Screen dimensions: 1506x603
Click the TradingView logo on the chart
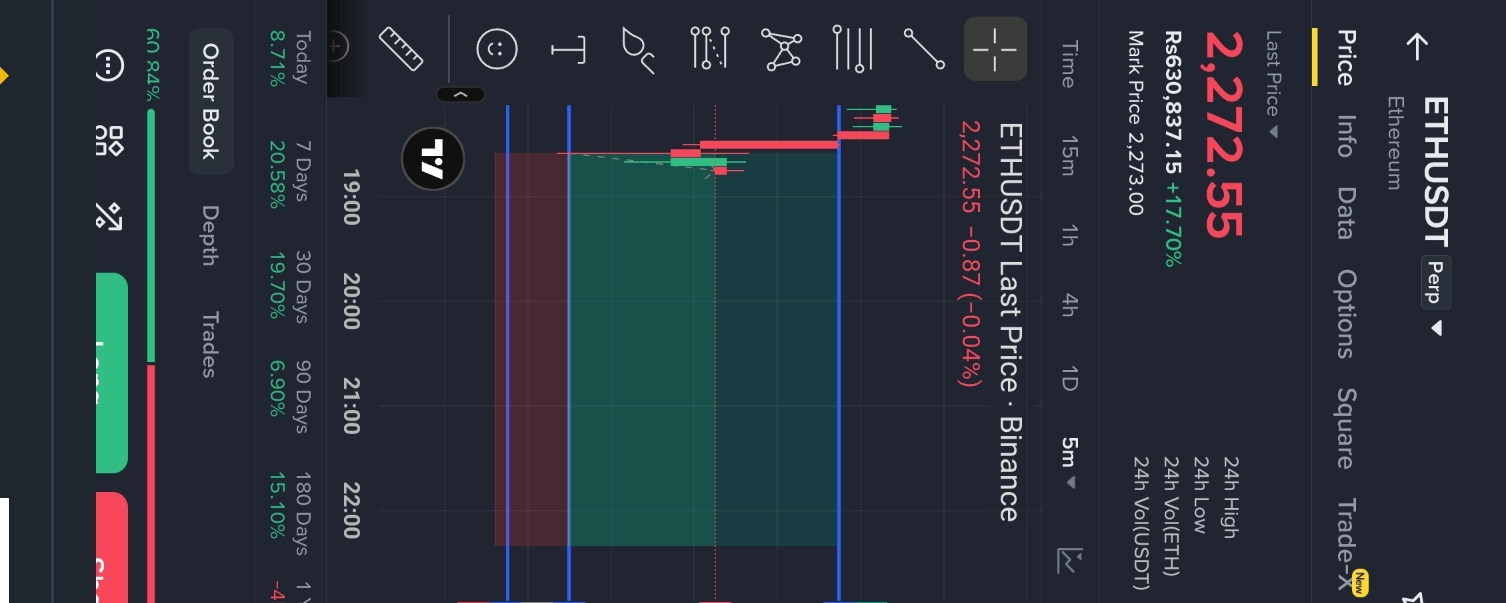[433, 159]
